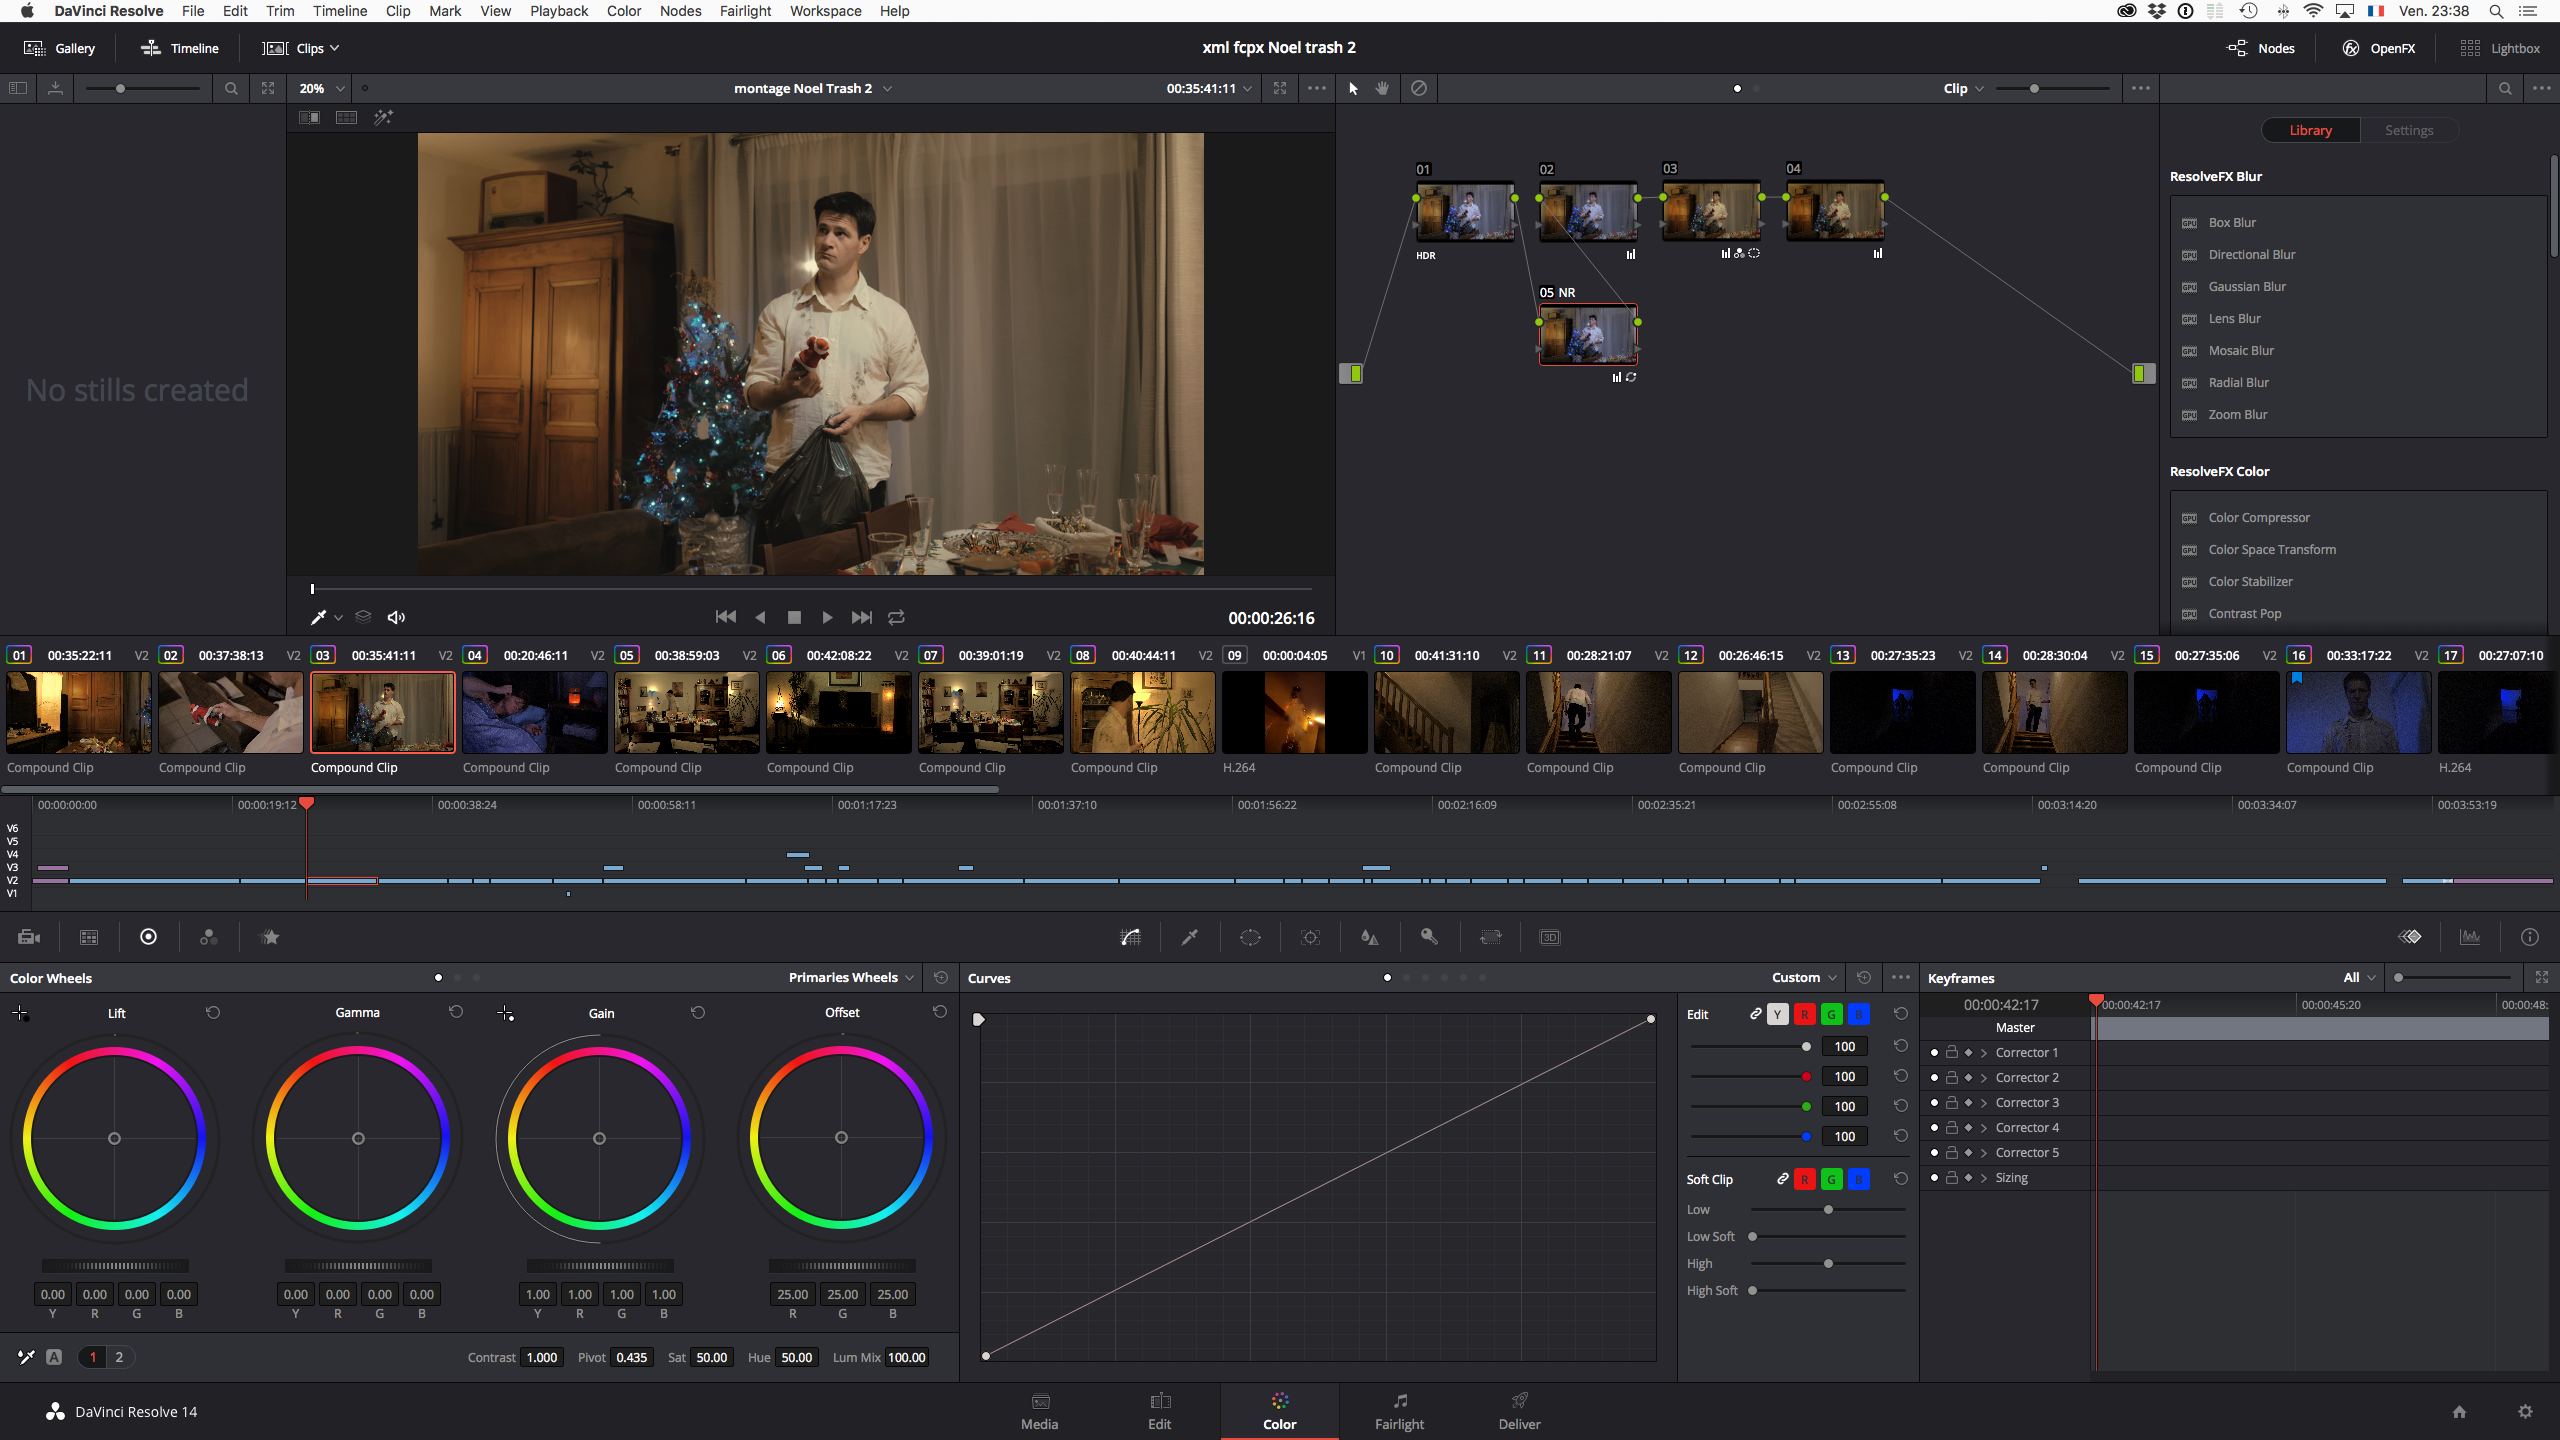The width and height of the screenshot is (2560, 1440).
Task: Toggle the OpenFX panel button
Action: pos(2379,48)
